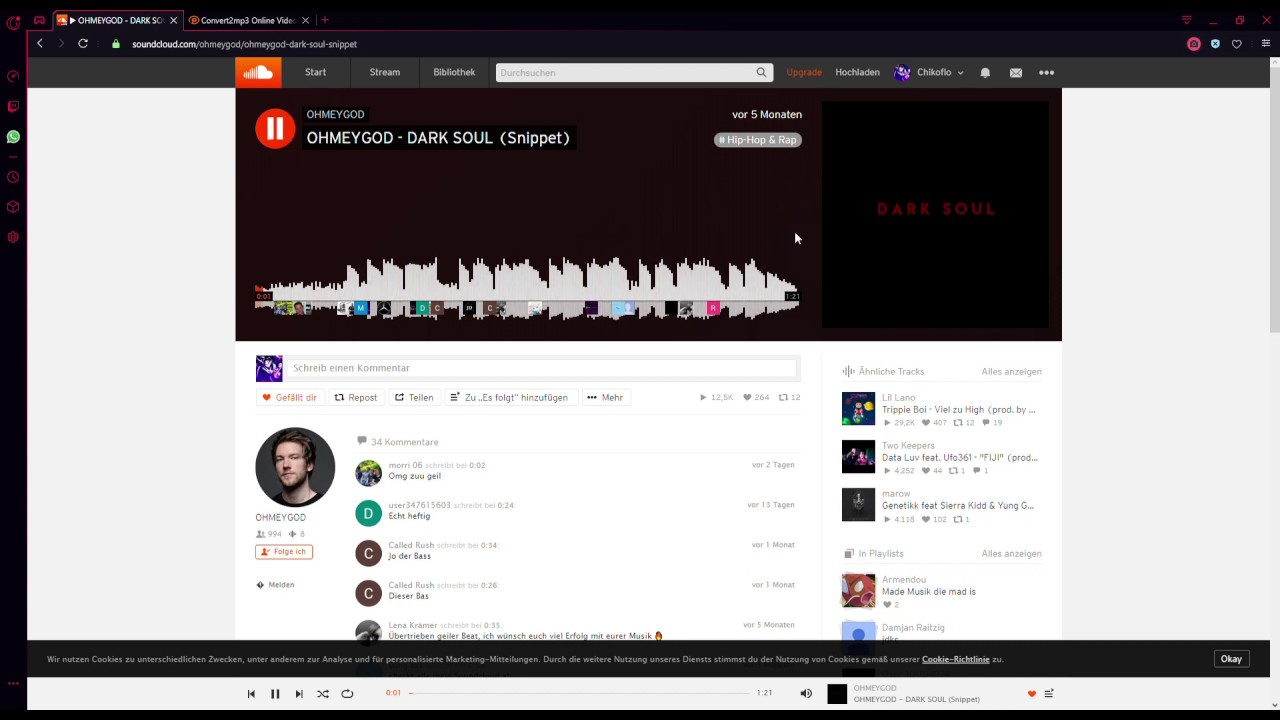Toggle the Gefällt dir like button
This screenshot has width=1280, height=720.
289,397
